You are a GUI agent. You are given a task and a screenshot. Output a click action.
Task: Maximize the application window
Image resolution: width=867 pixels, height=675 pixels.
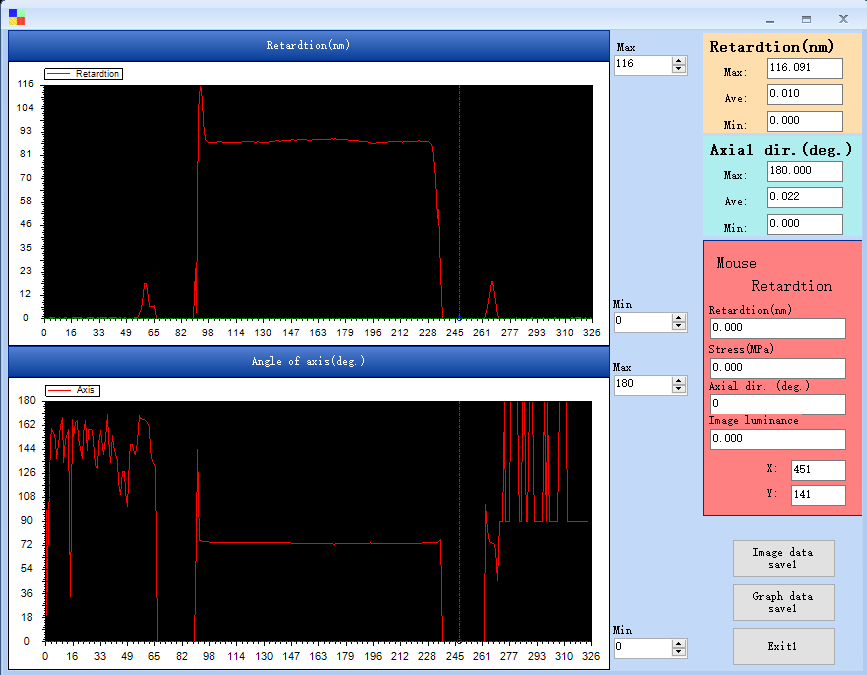tap(806, 19)
